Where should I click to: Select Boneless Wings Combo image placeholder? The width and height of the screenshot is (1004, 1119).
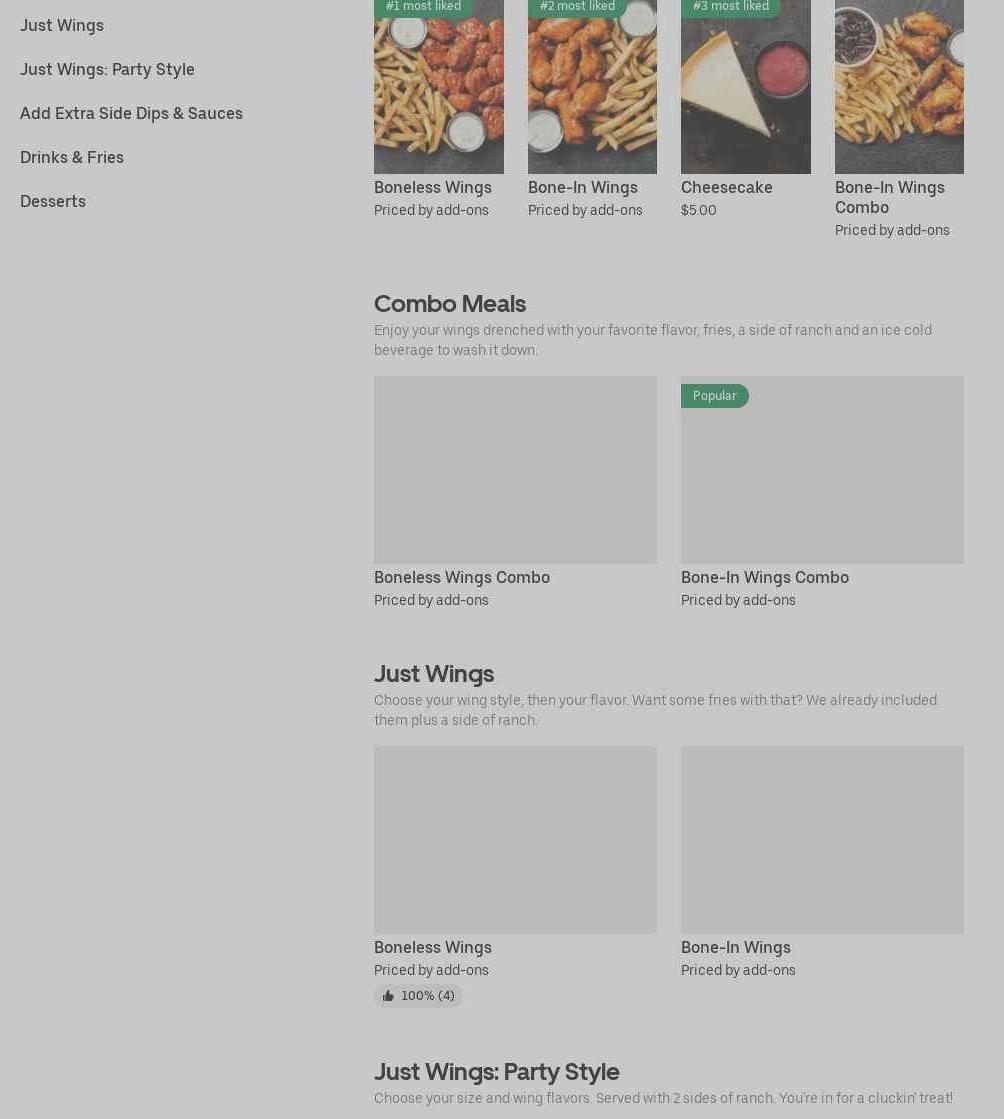point(515,470)
